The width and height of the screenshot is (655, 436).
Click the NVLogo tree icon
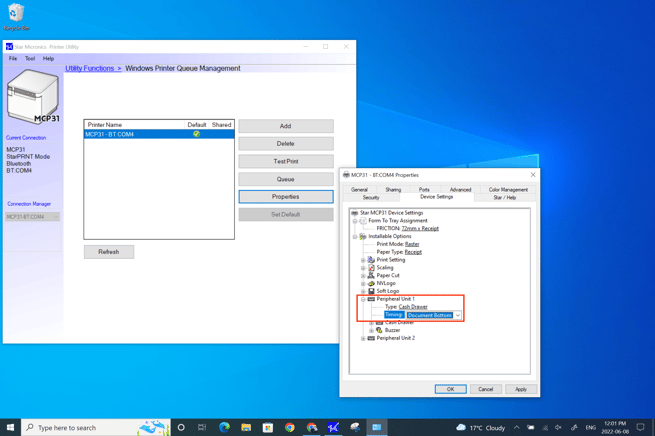pyautogui.click(x=371, y=283)
